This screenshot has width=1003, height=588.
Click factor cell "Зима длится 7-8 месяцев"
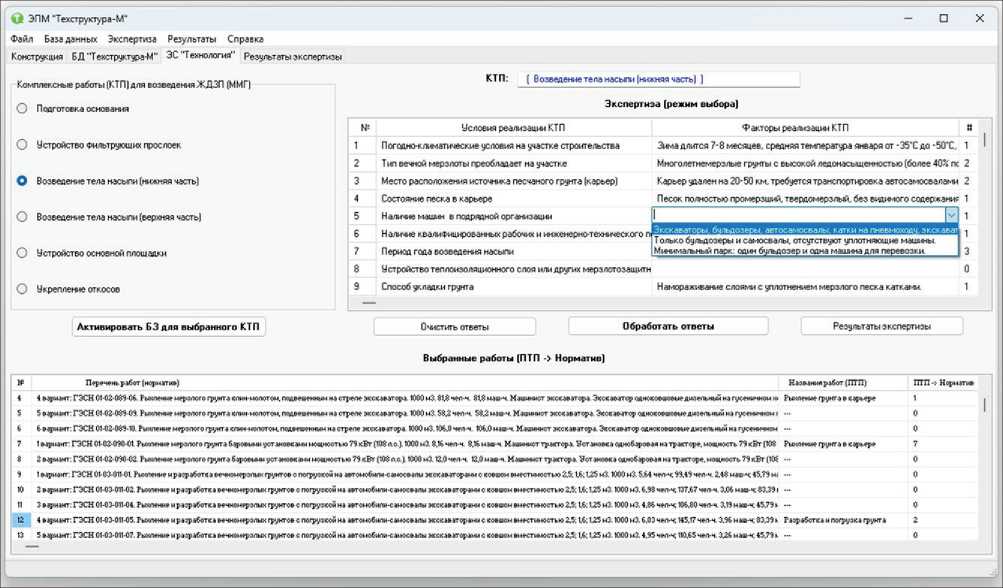tap(805, 145)
